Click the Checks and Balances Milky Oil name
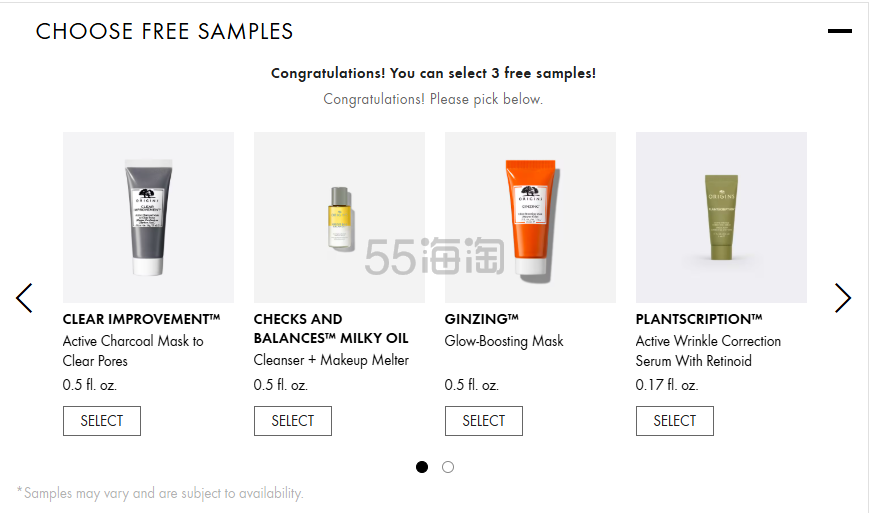This screenshot has height=513, width=869. click(x=331, y=328)
